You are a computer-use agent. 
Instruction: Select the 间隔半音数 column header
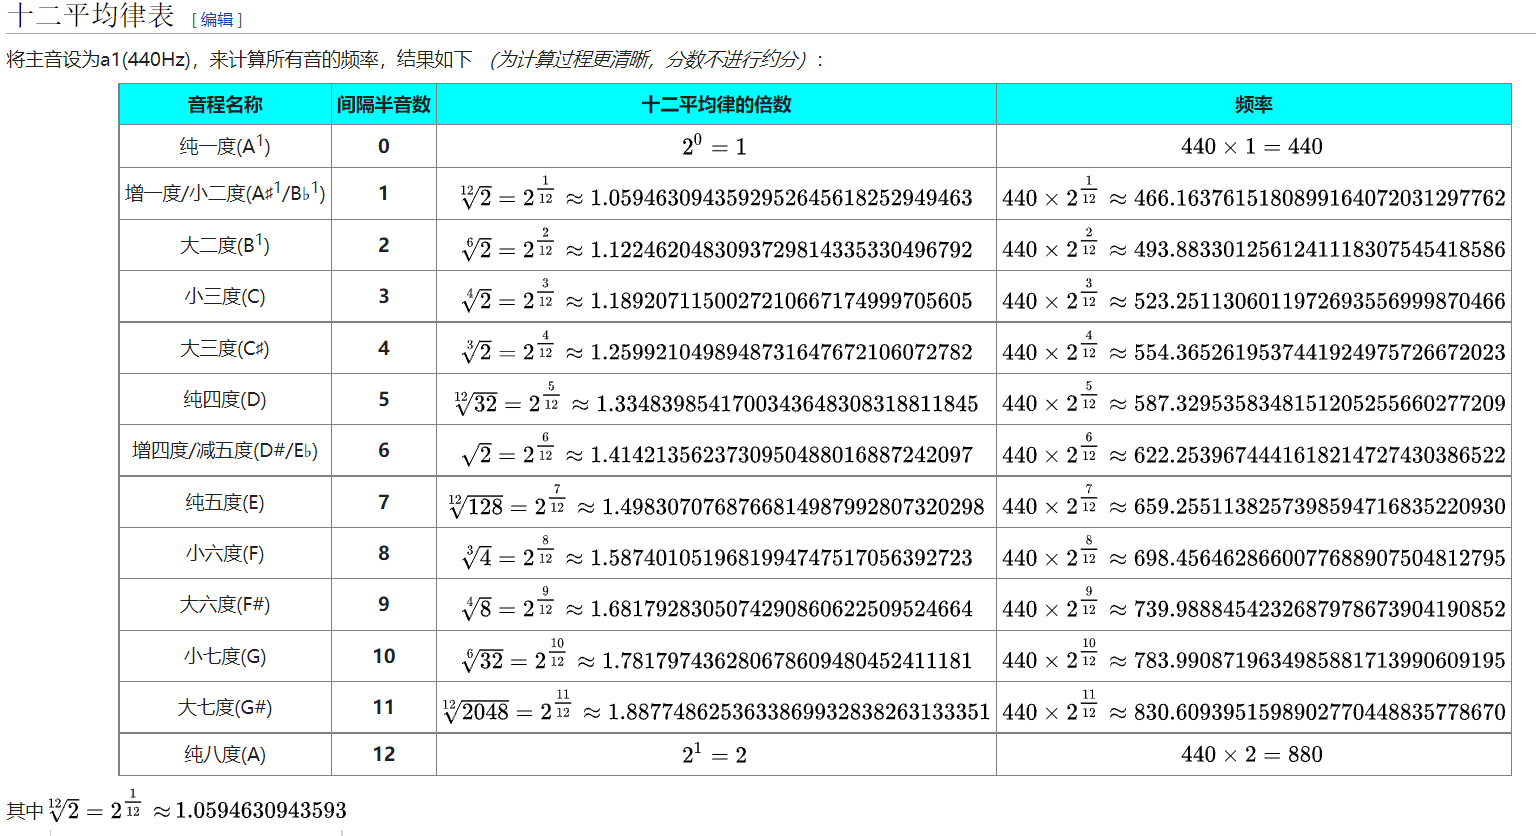pos(384,104)
